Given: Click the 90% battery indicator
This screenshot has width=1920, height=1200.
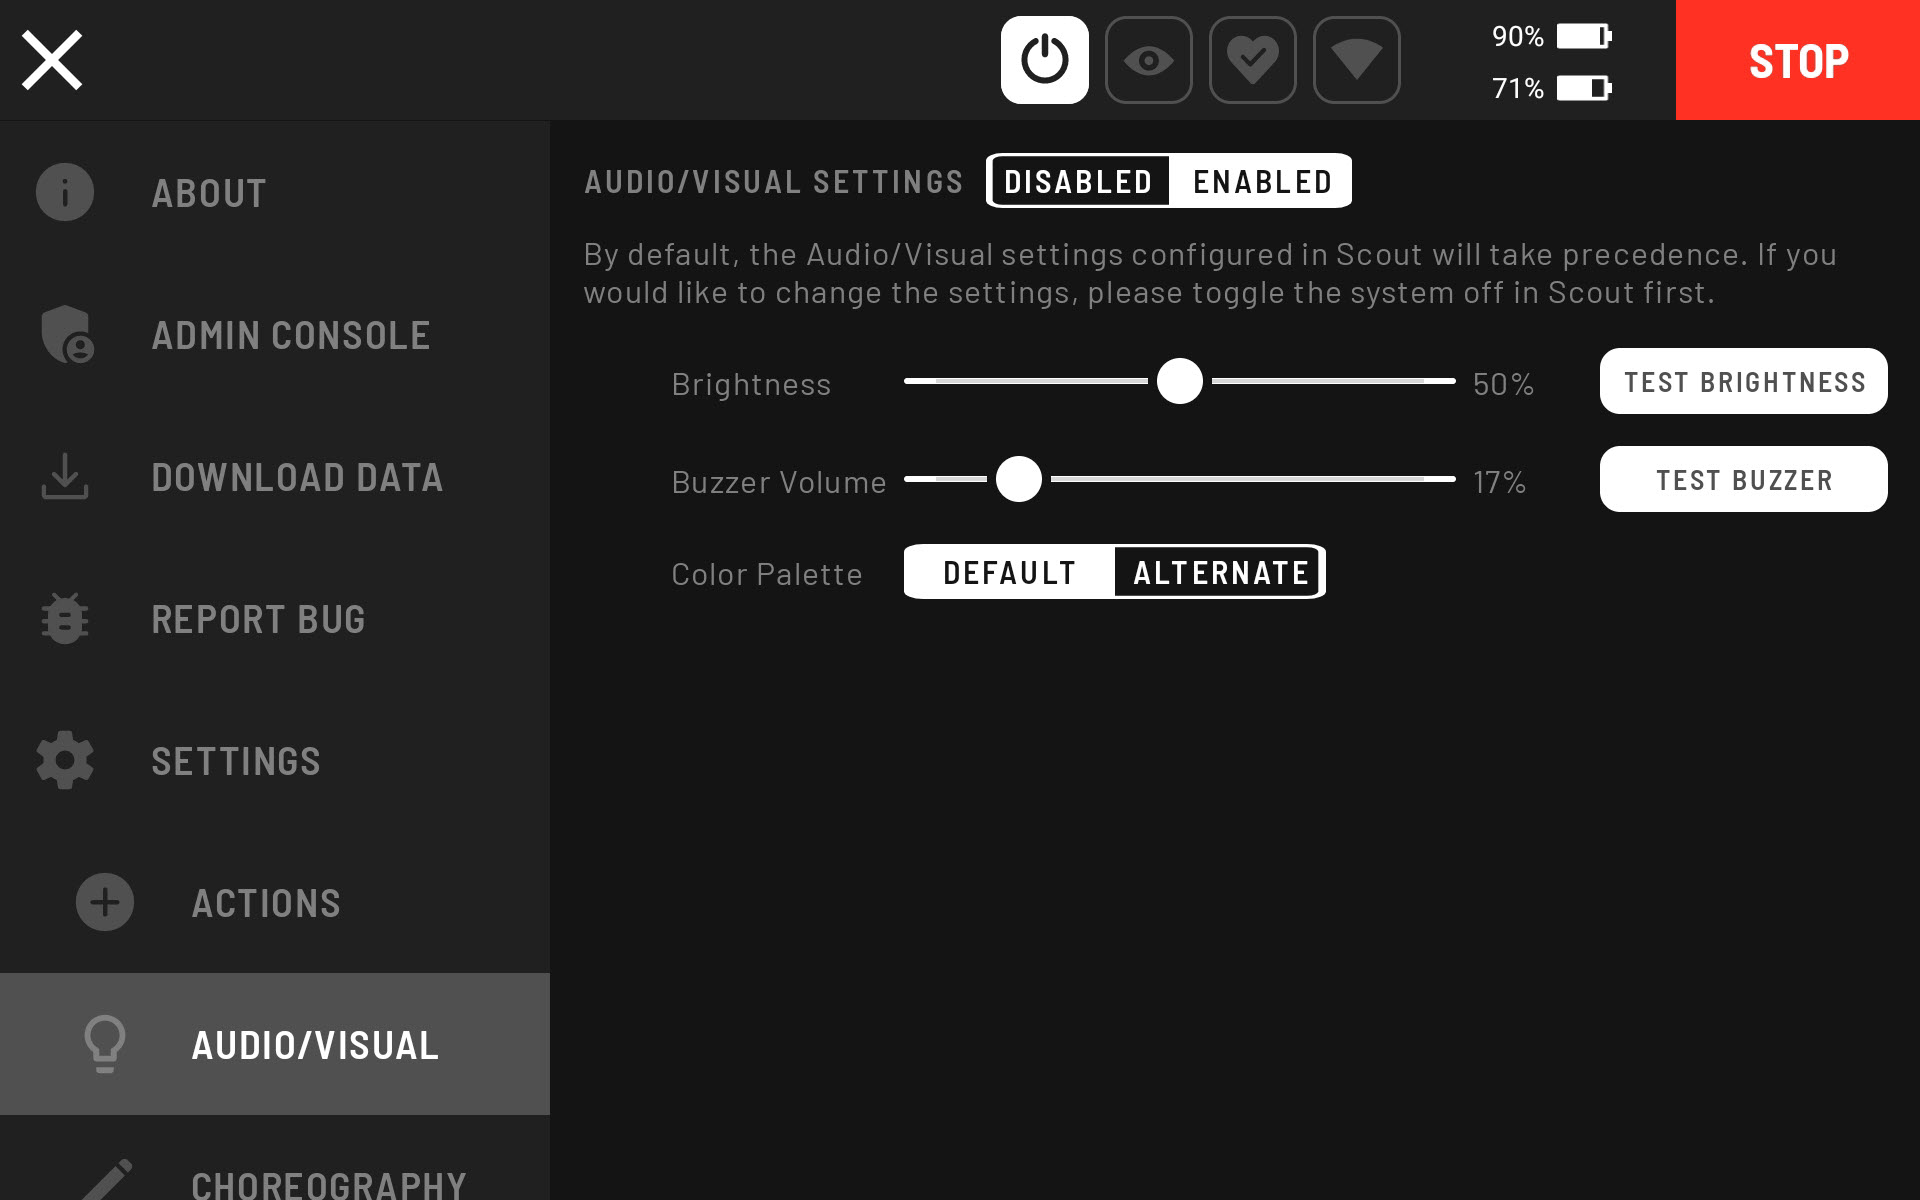Looking at the screenshot, I should (1549, 36).
